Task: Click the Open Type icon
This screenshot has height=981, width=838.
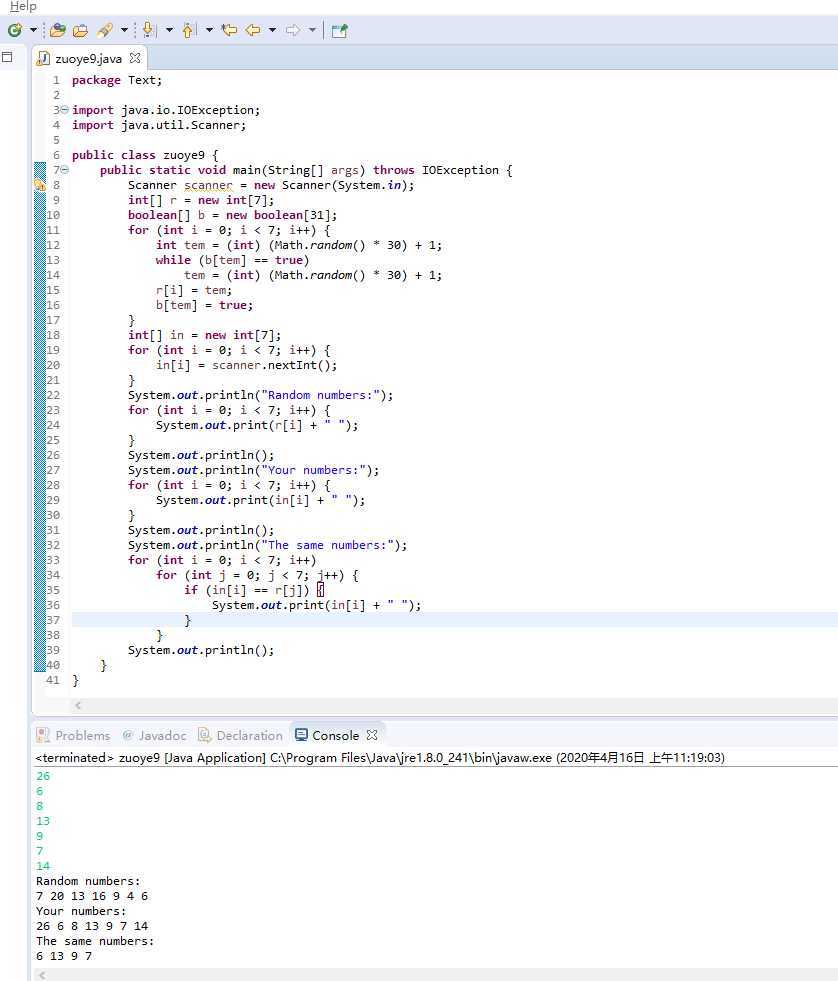Action: (58, 29)
